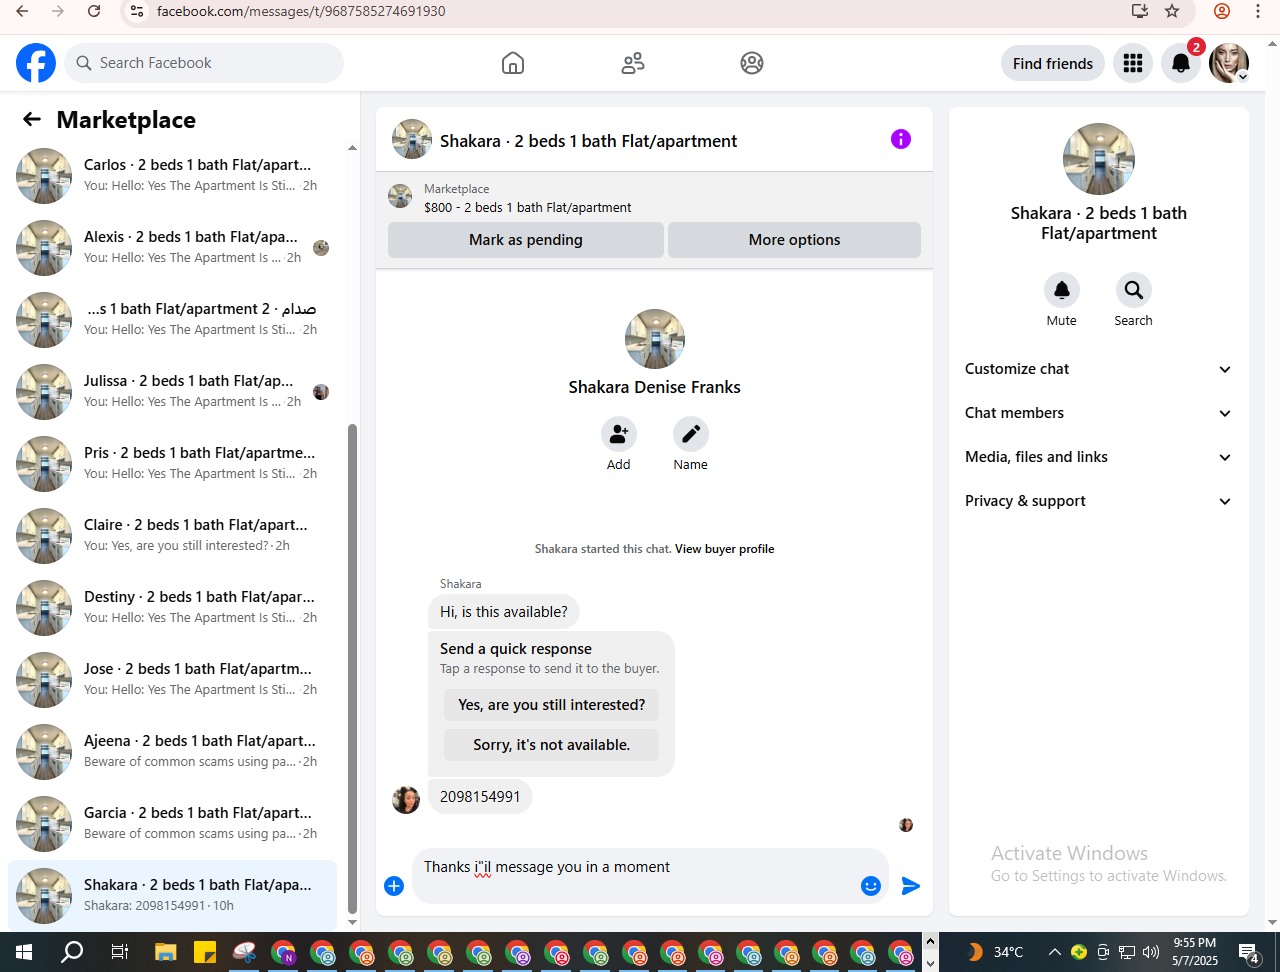Click Search Facebook field
The image size is (1280, 972).
[204, 63]
